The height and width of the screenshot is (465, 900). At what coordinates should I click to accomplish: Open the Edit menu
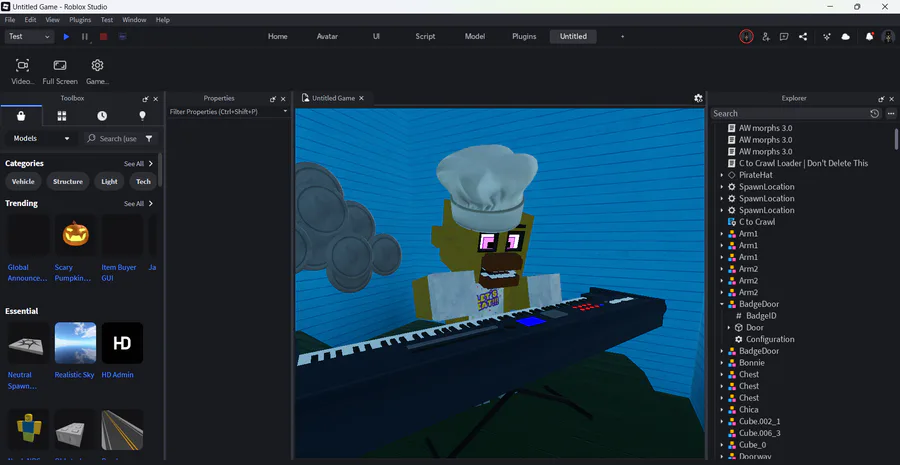coord(30,20)
